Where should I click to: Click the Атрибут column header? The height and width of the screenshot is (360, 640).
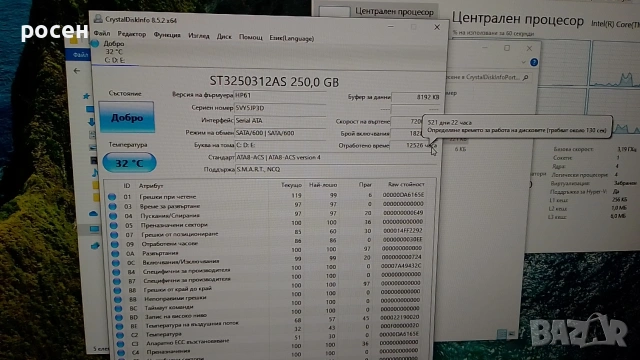coord(151,186)
